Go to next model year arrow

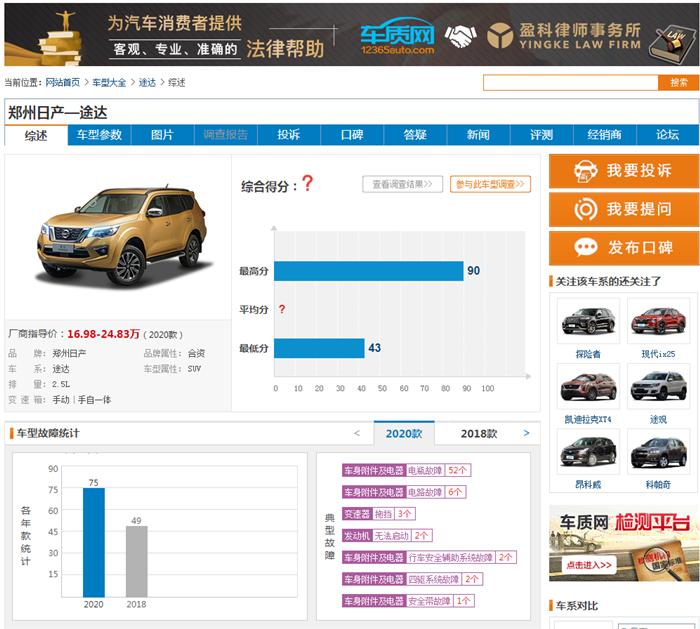pyautogui.click(x=526, y=433)
